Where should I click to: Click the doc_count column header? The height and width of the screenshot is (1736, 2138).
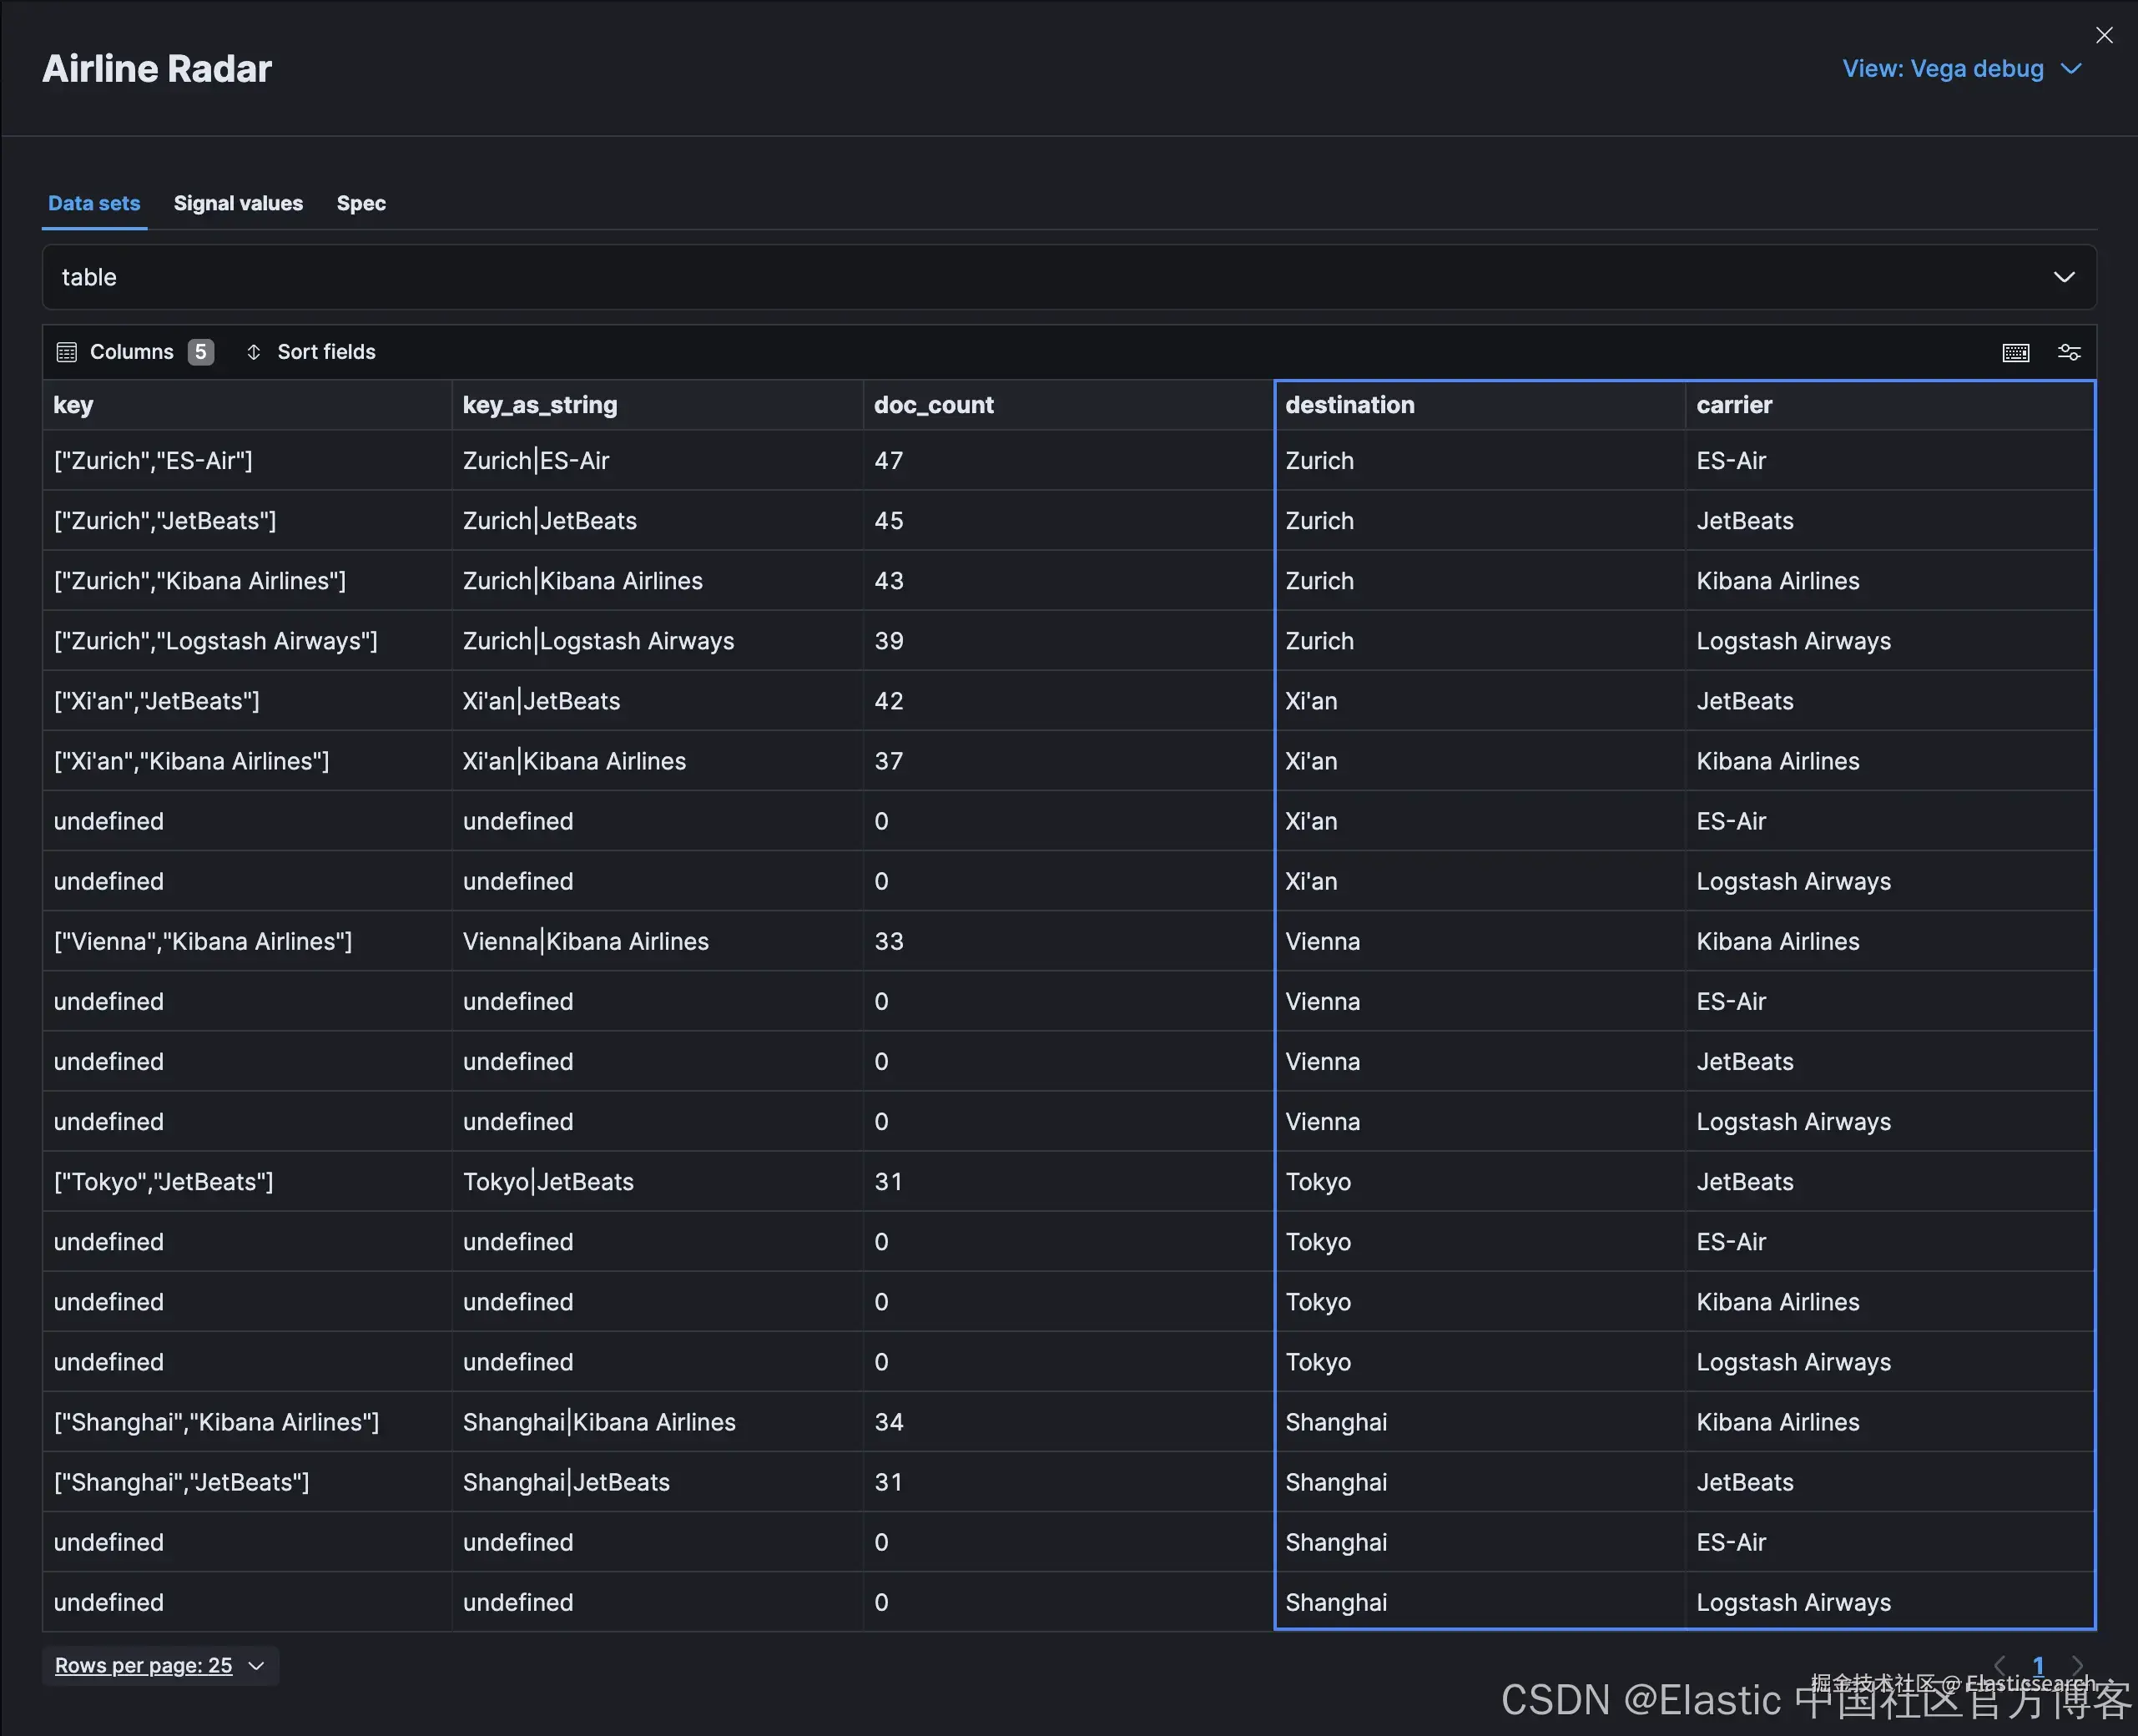[933, 405]
